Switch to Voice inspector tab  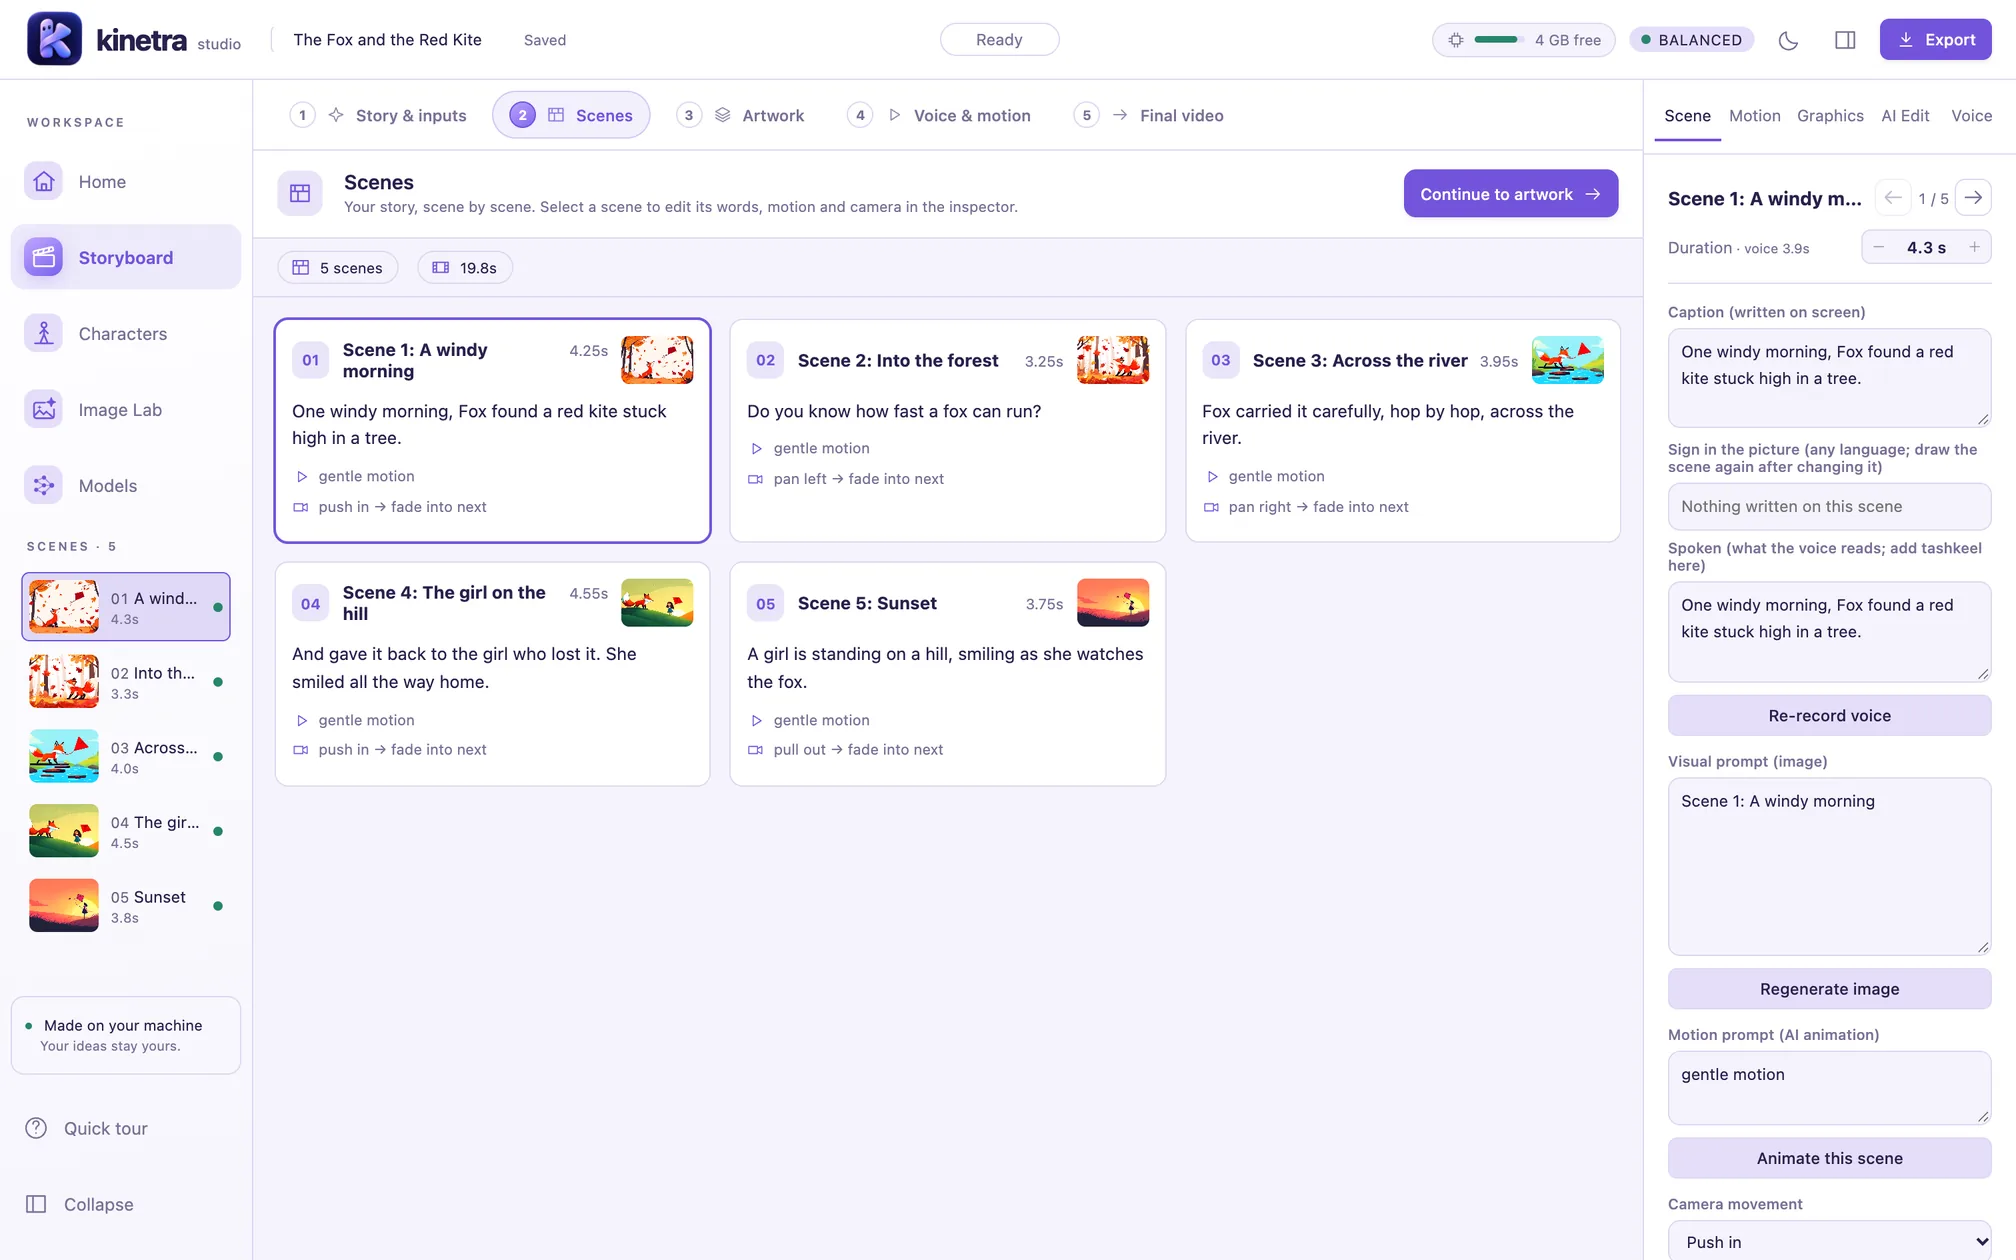tap(1972, 116)
